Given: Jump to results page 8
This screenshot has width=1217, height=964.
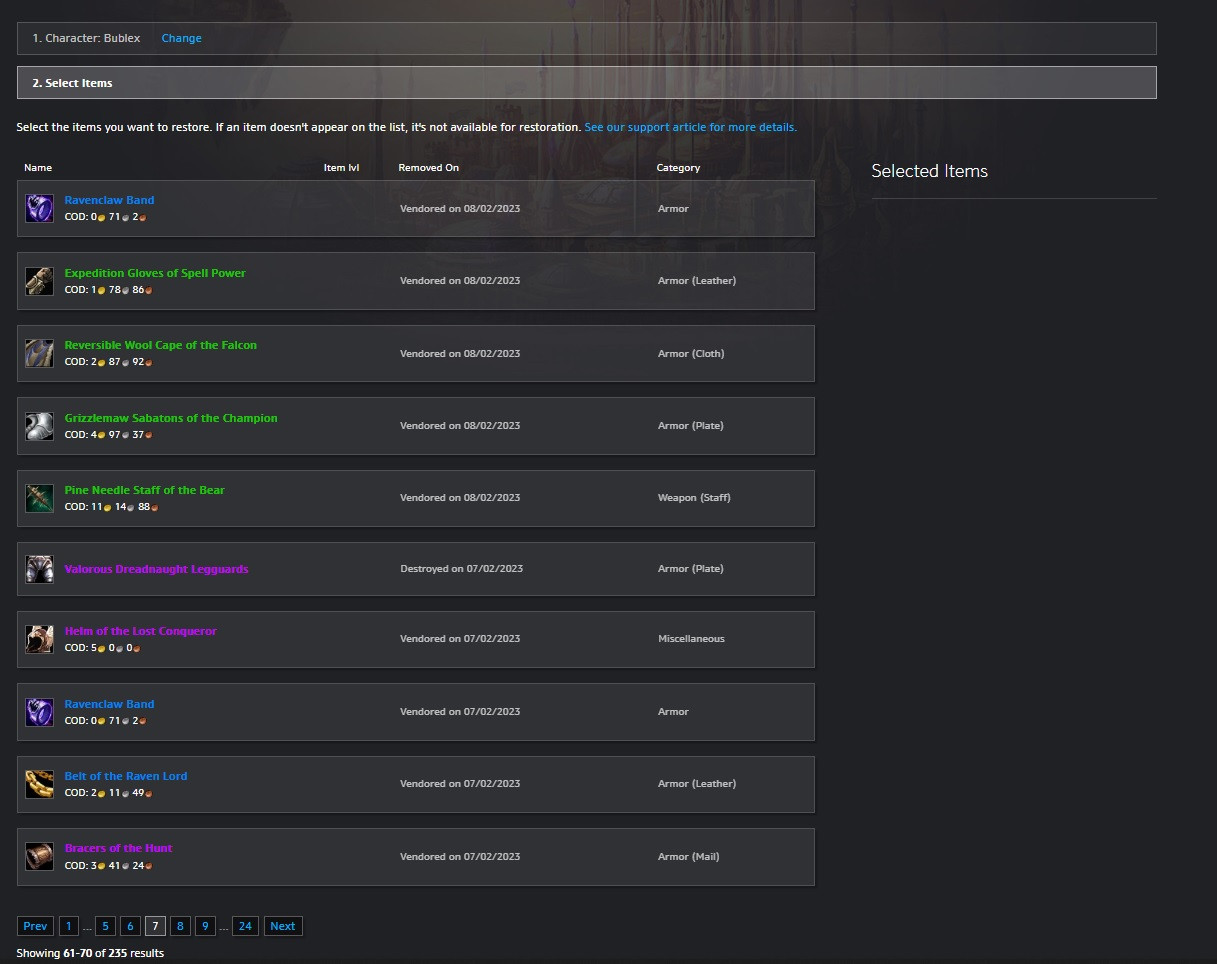Looking at the screenshot, I should point(180,926).
